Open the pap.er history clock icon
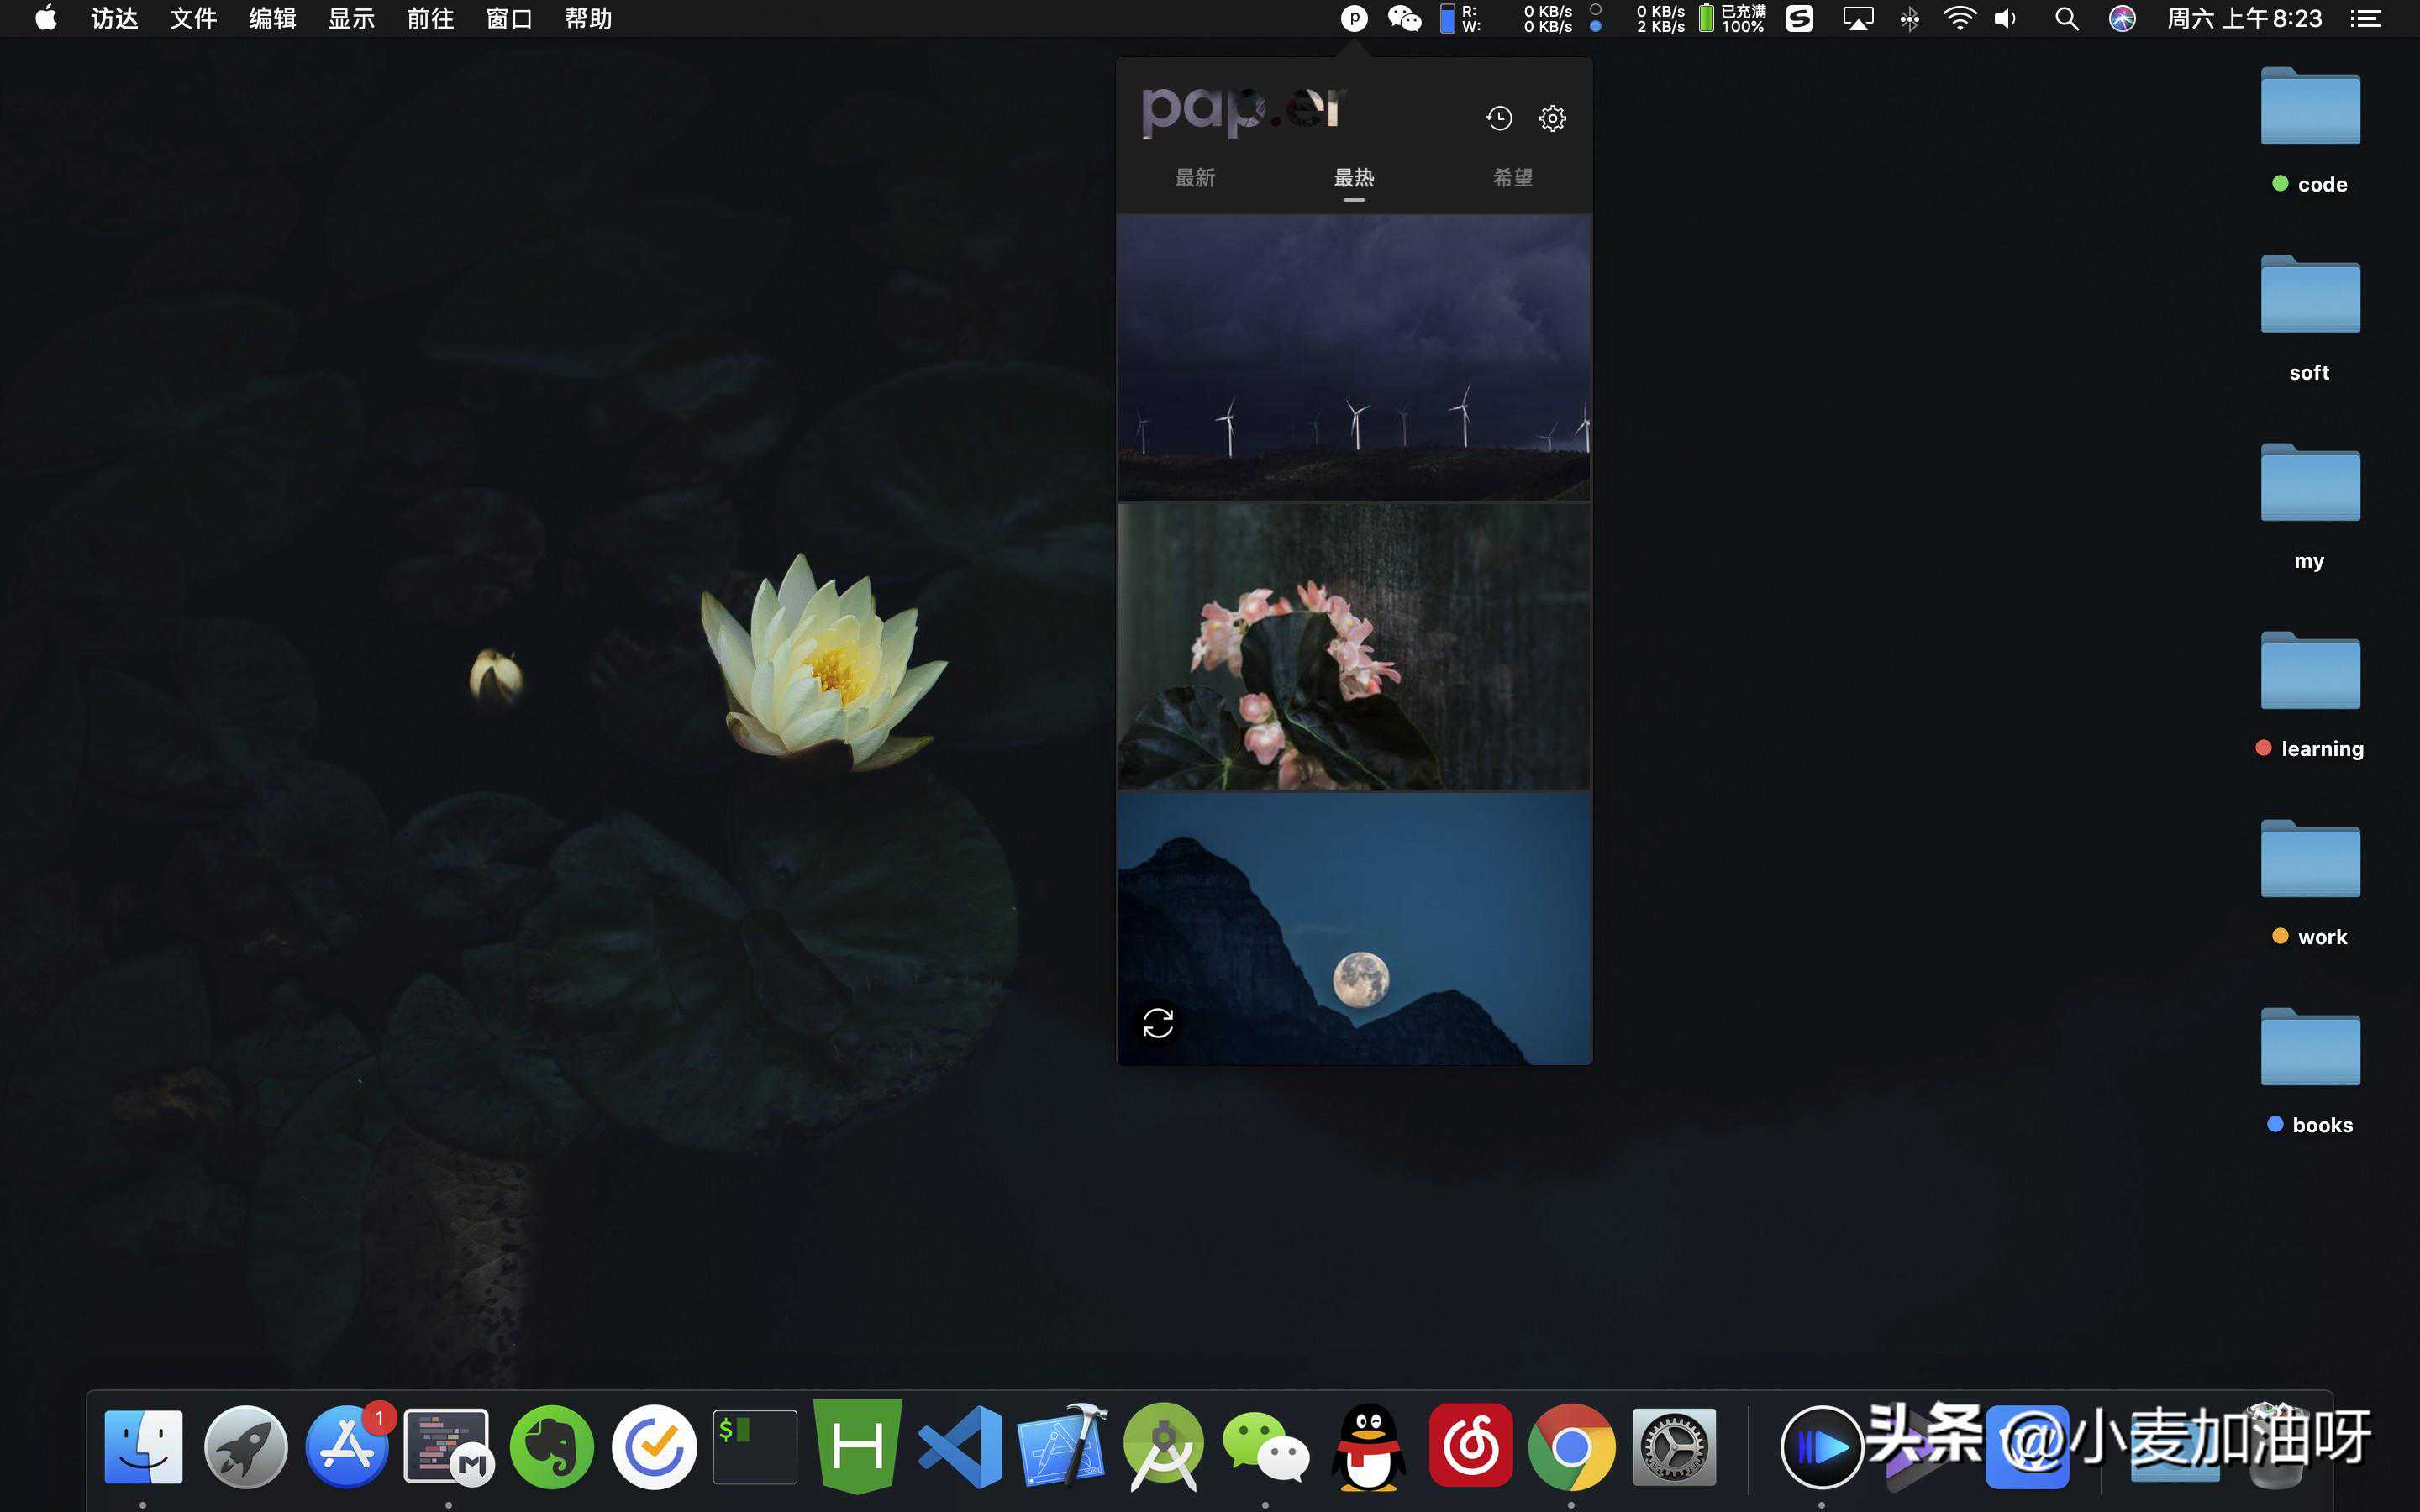This screenshot has width=2420, height=1512. pyautogui.click(x=1498, y=118)
